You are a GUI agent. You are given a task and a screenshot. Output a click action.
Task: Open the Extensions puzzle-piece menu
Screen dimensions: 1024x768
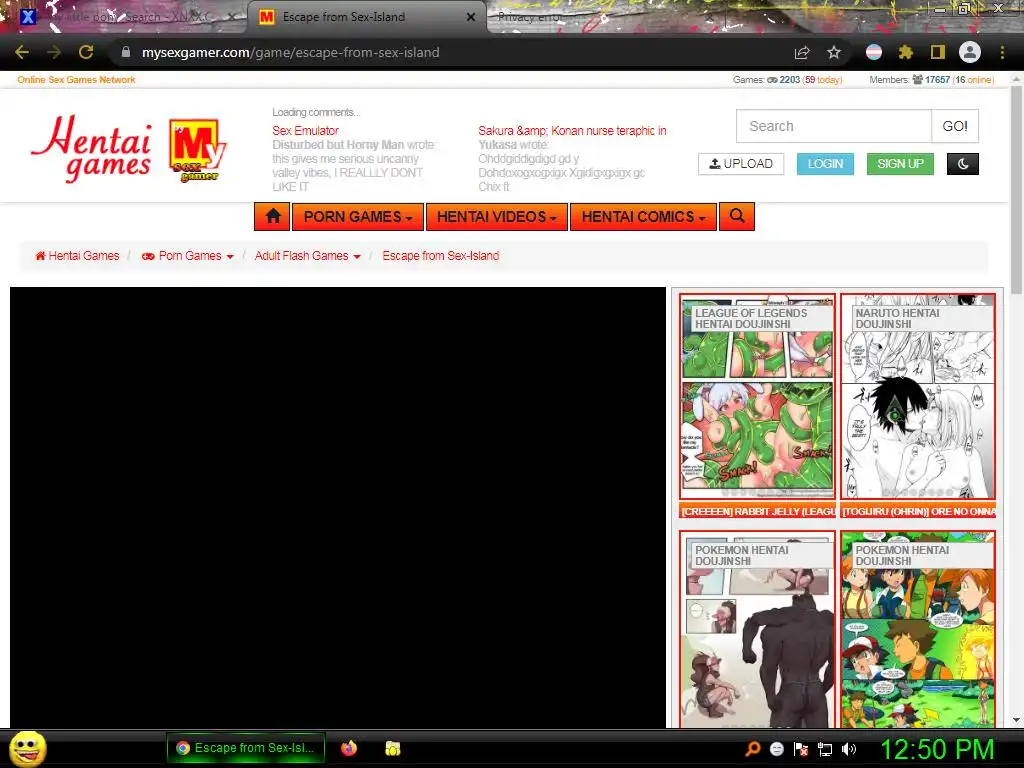pos(905,52)
